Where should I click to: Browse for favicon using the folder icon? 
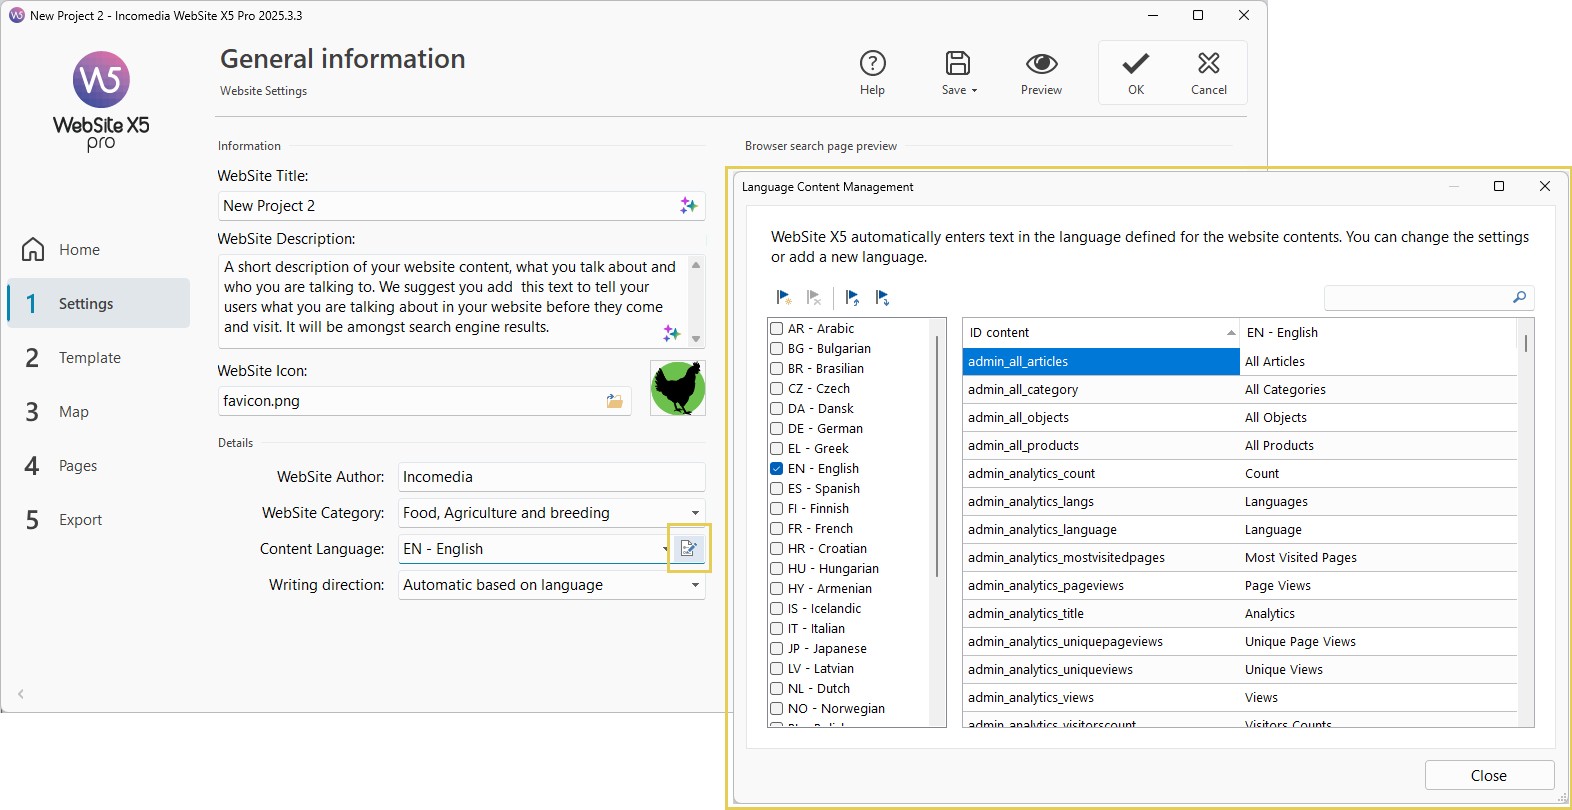[614, 401]
